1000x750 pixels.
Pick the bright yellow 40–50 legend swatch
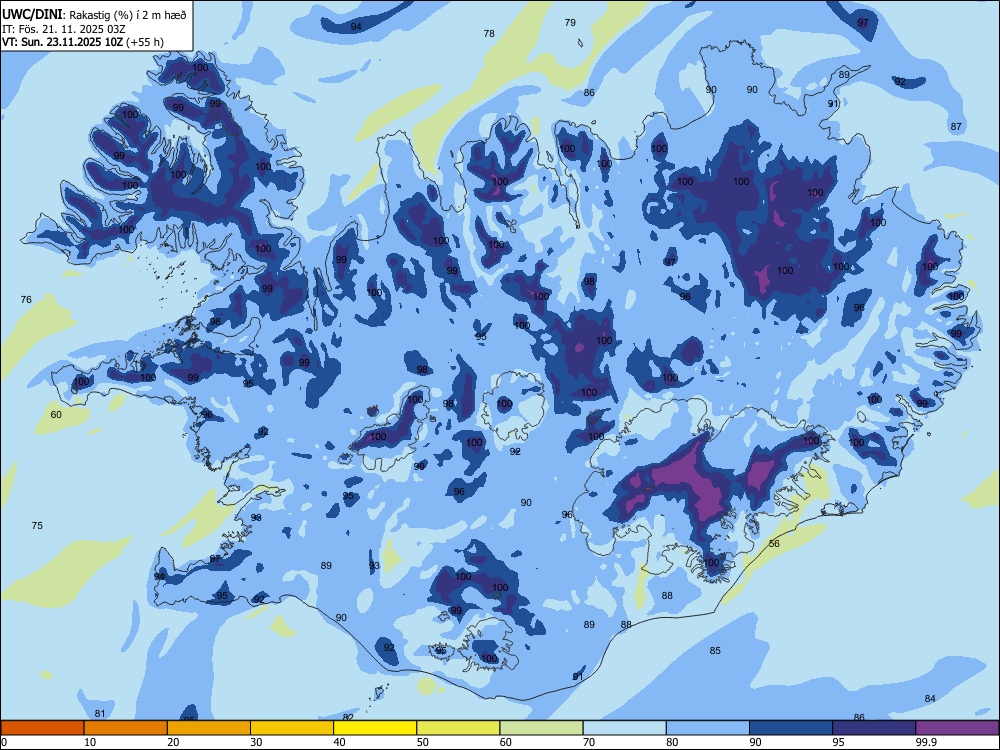pyautogui.click(x=375, y=728)
